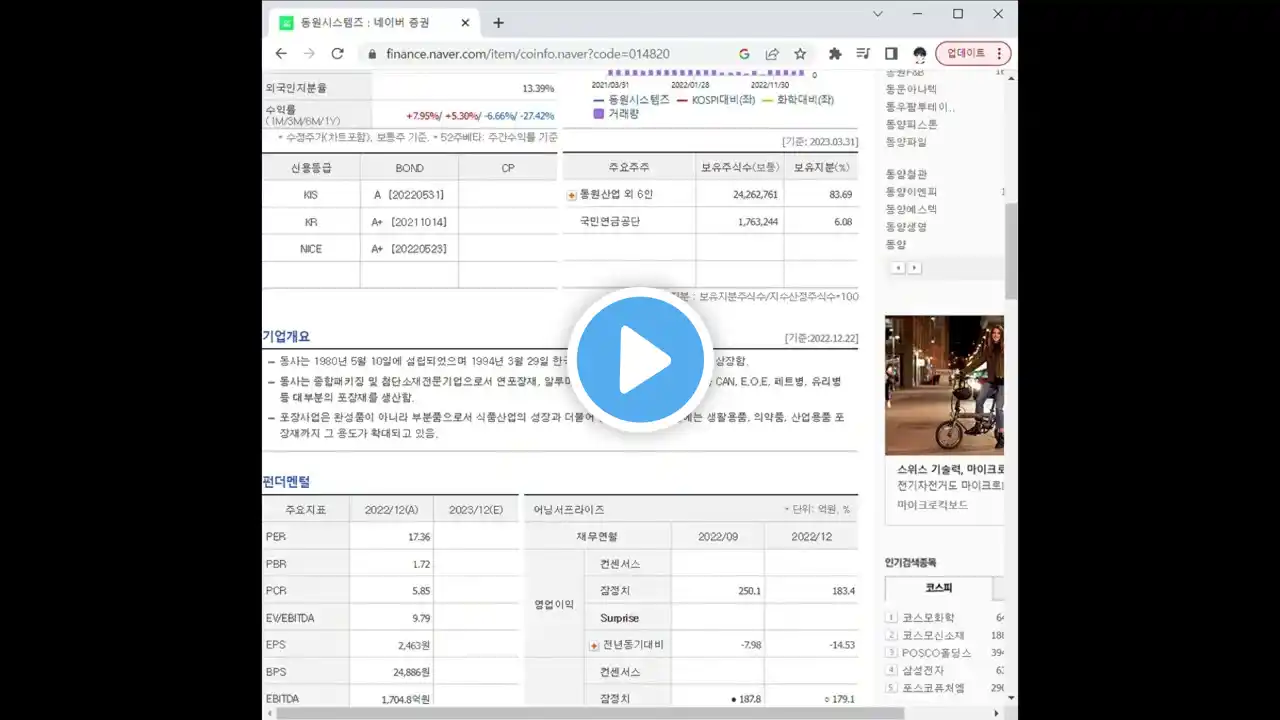The width and height of the screenshot is (1280, 720).
Task: Click the 2022/12(A) column header
Action: (x=391, y=509)
